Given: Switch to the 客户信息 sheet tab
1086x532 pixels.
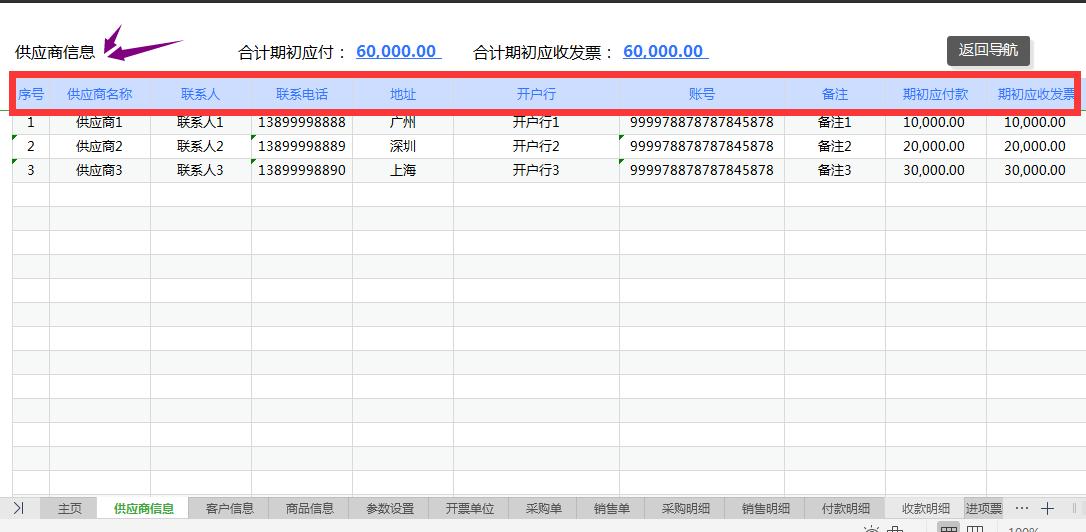Looking at the screenshot, I should point(229,508).
